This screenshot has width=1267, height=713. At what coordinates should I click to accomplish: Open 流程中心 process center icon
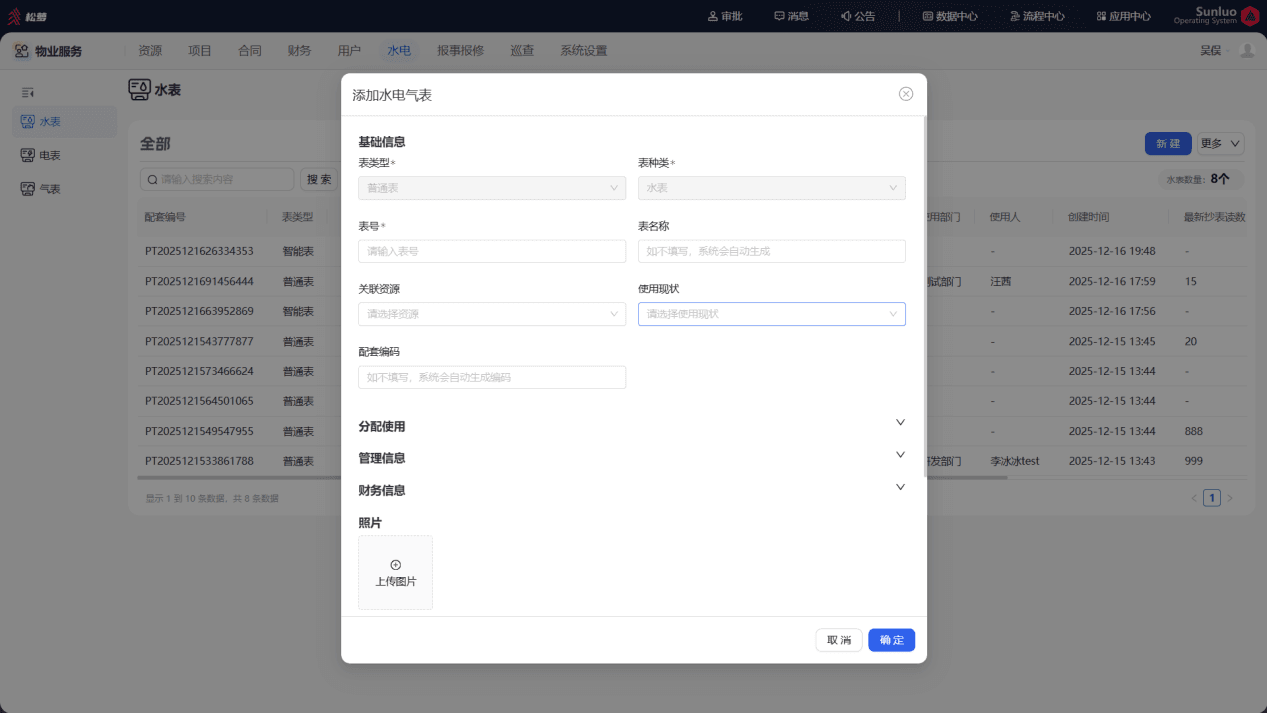click(x=1015, y=16)
